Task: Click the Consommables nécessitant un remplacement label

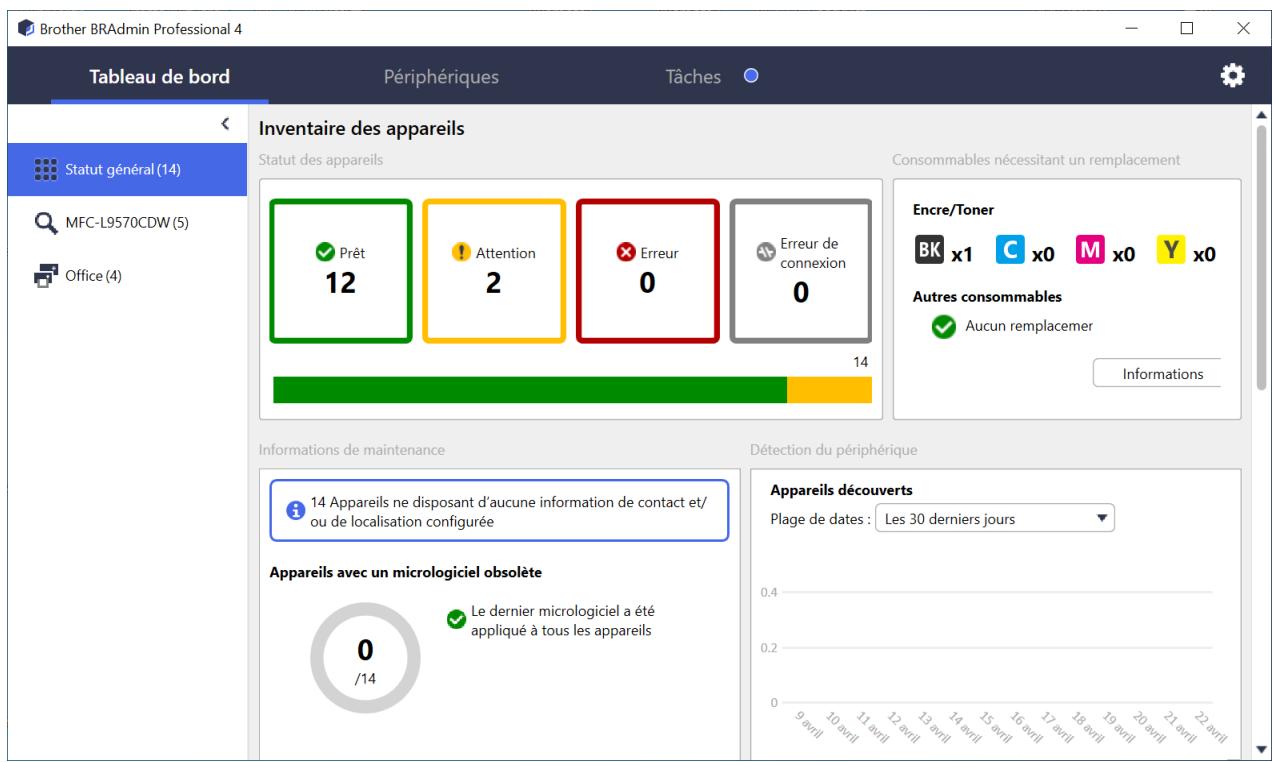Action: pos(1037,160)
